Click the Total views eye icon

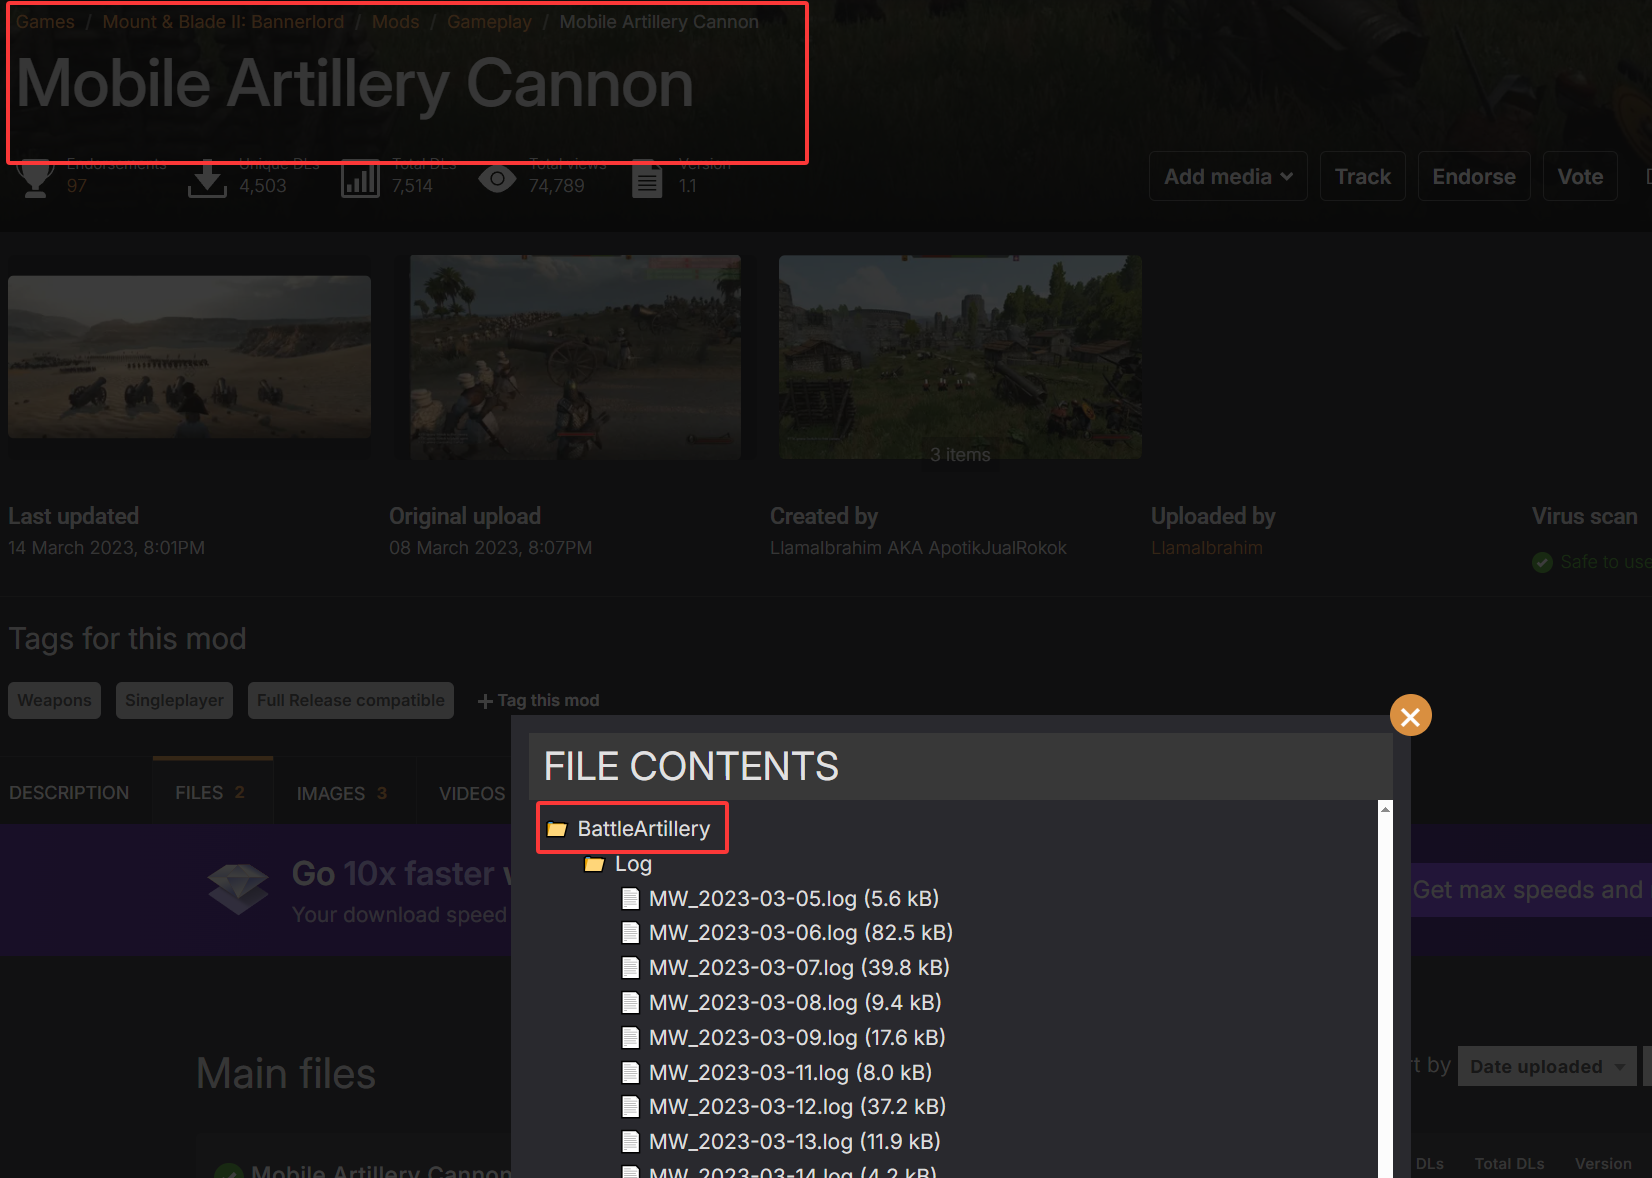tap(497, 179)
